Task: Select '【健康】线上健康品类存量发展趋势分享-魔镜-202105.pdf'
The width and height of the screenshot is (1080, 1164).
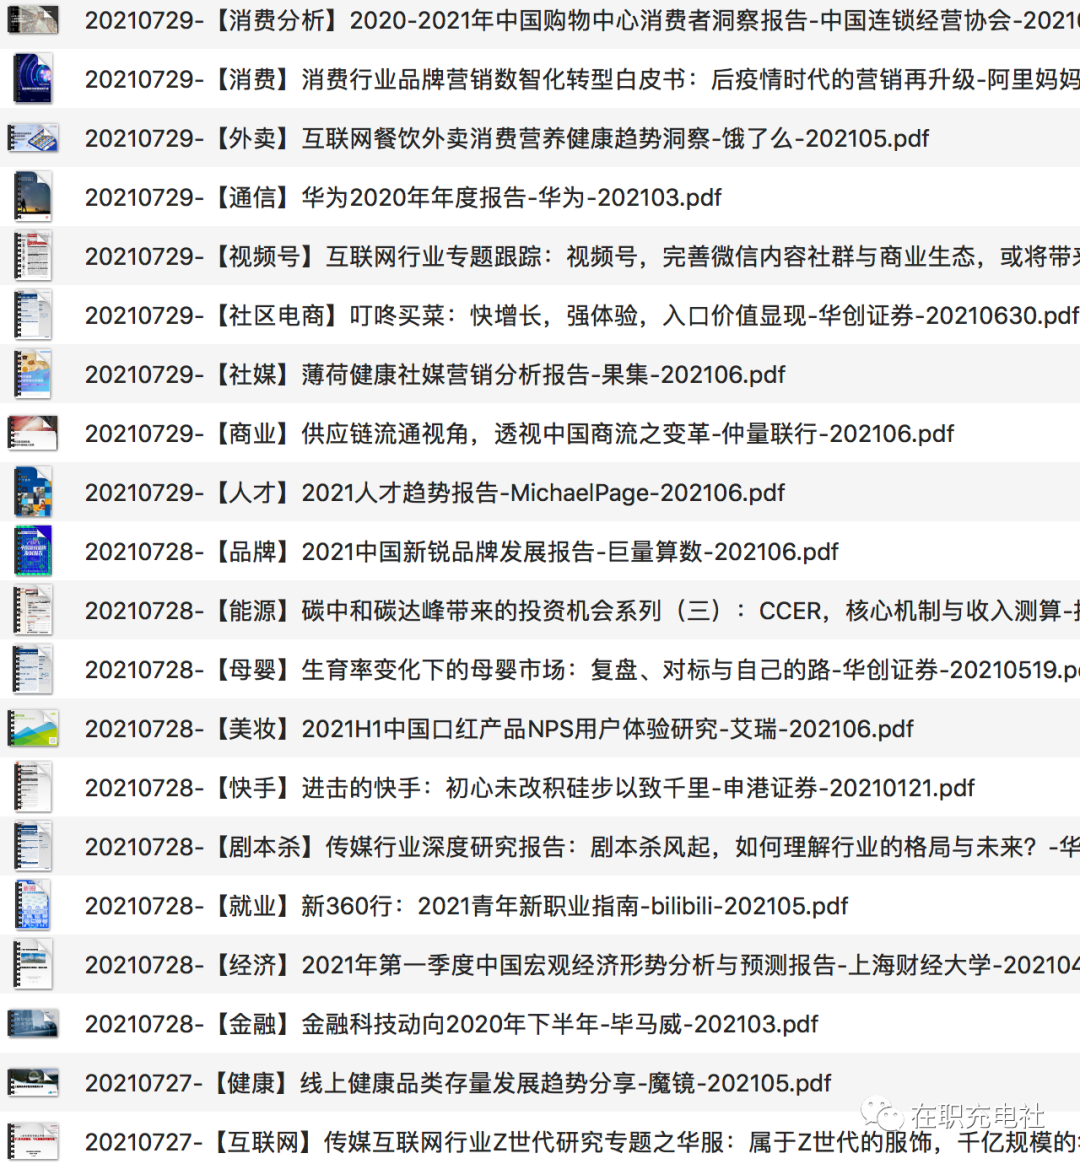Action: point(521,1083)
